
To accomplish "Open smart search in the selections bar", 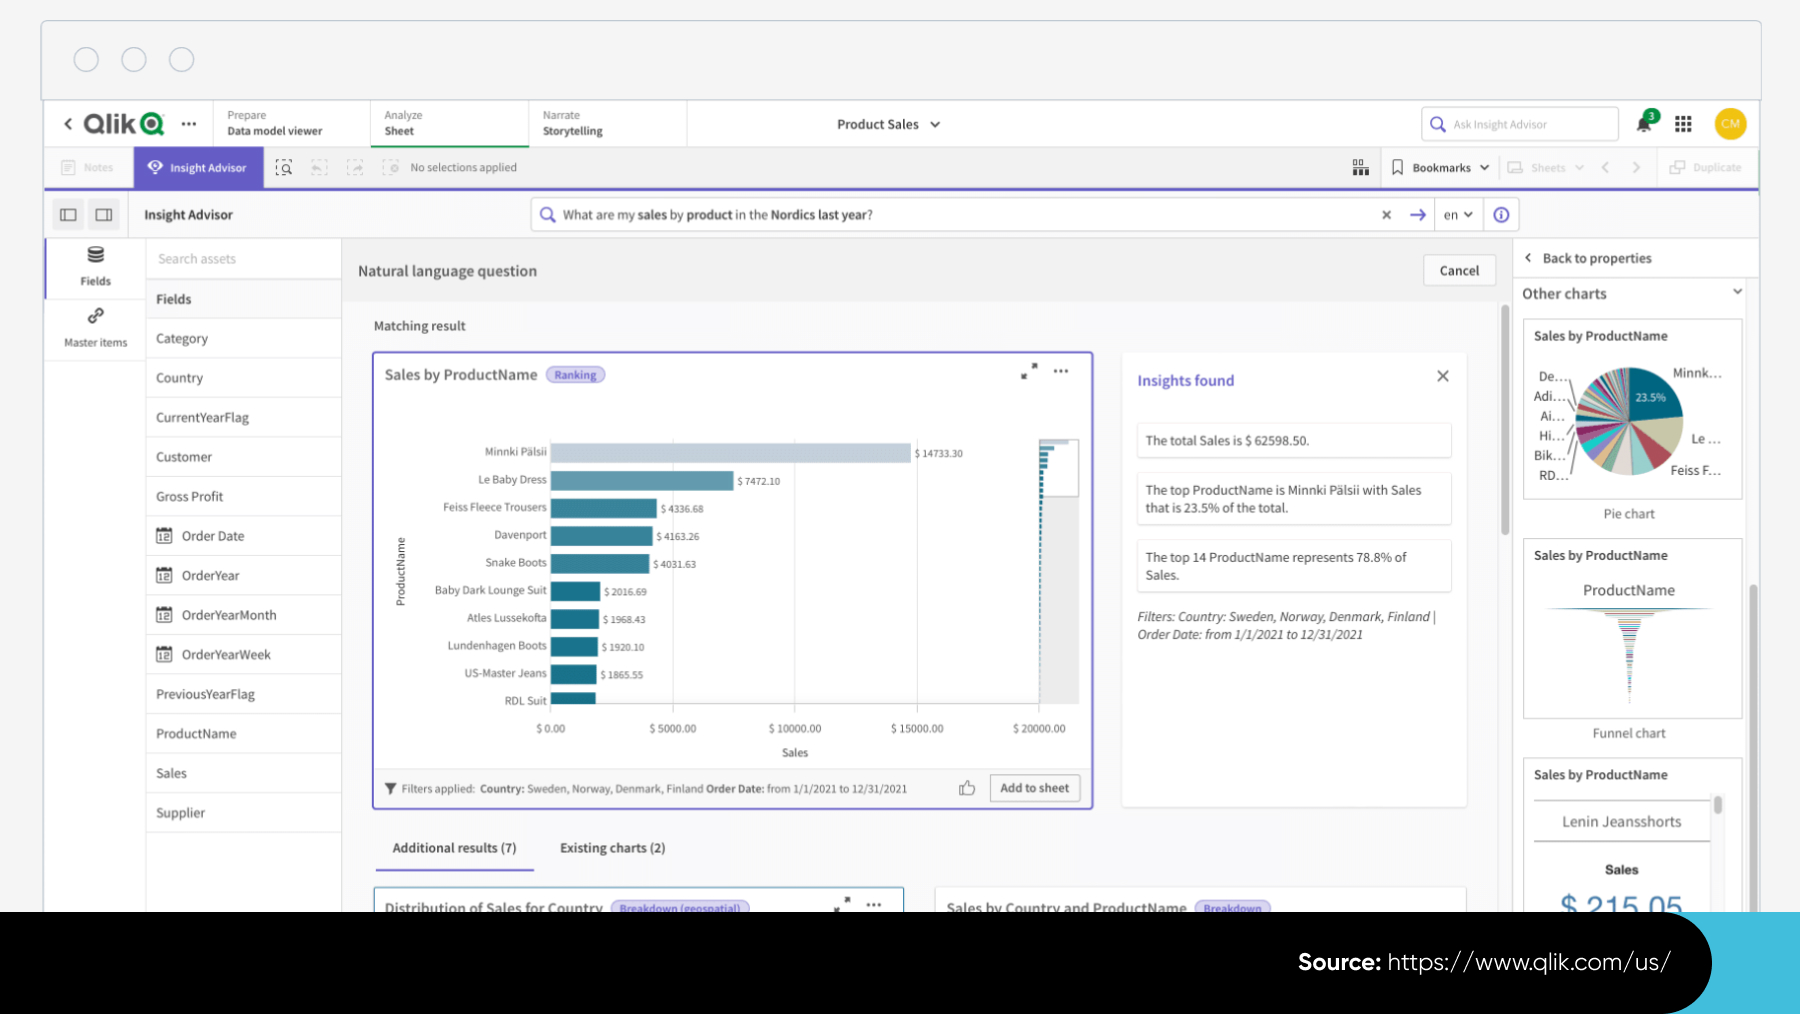I will click(284, 167).
